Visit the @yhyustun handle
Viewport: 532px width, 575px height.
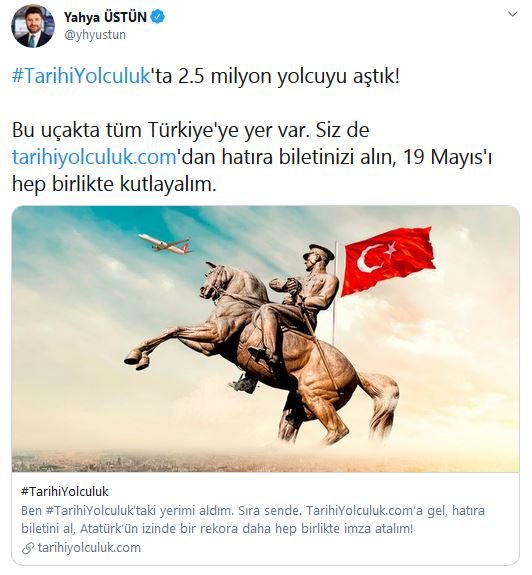tap(95, 35)
